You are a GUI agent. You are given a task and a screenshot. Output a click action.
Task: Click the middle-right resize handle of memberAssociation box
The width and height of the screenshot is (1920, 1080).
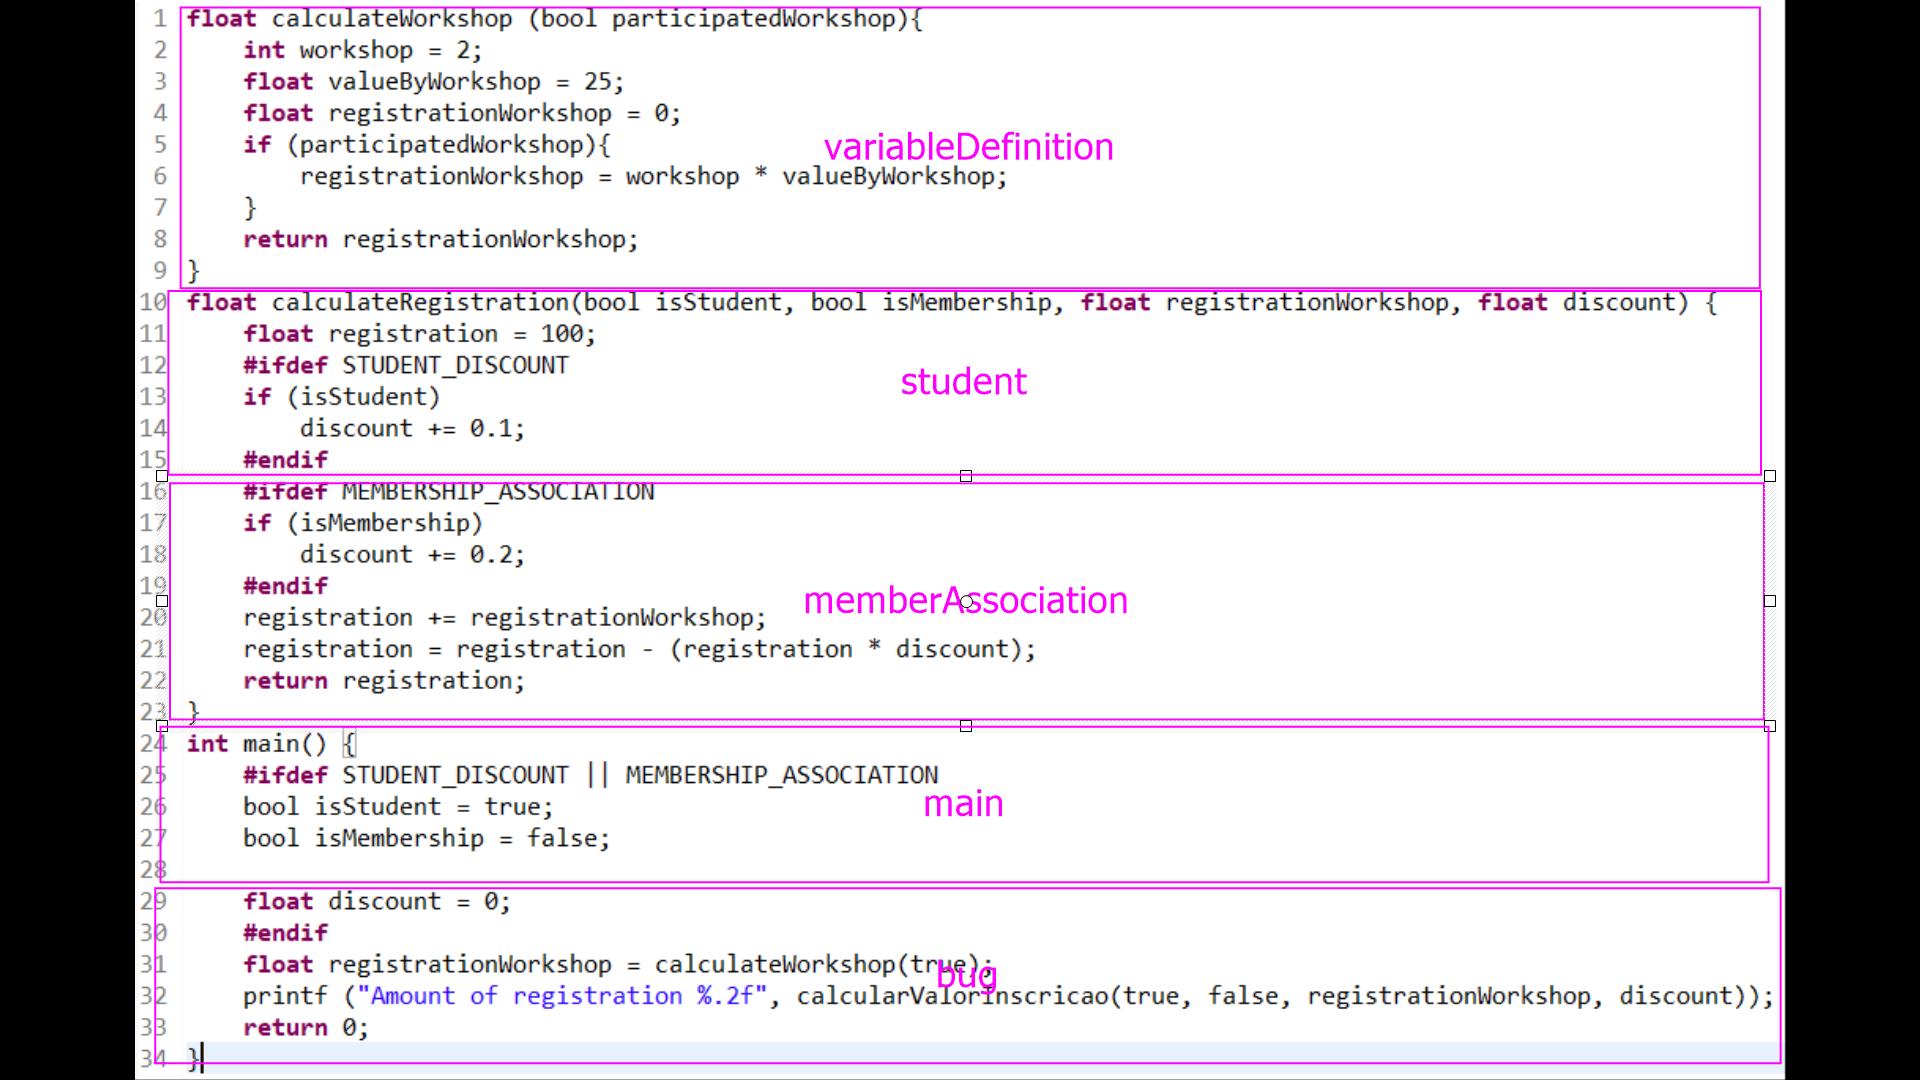click(1770, 601)
